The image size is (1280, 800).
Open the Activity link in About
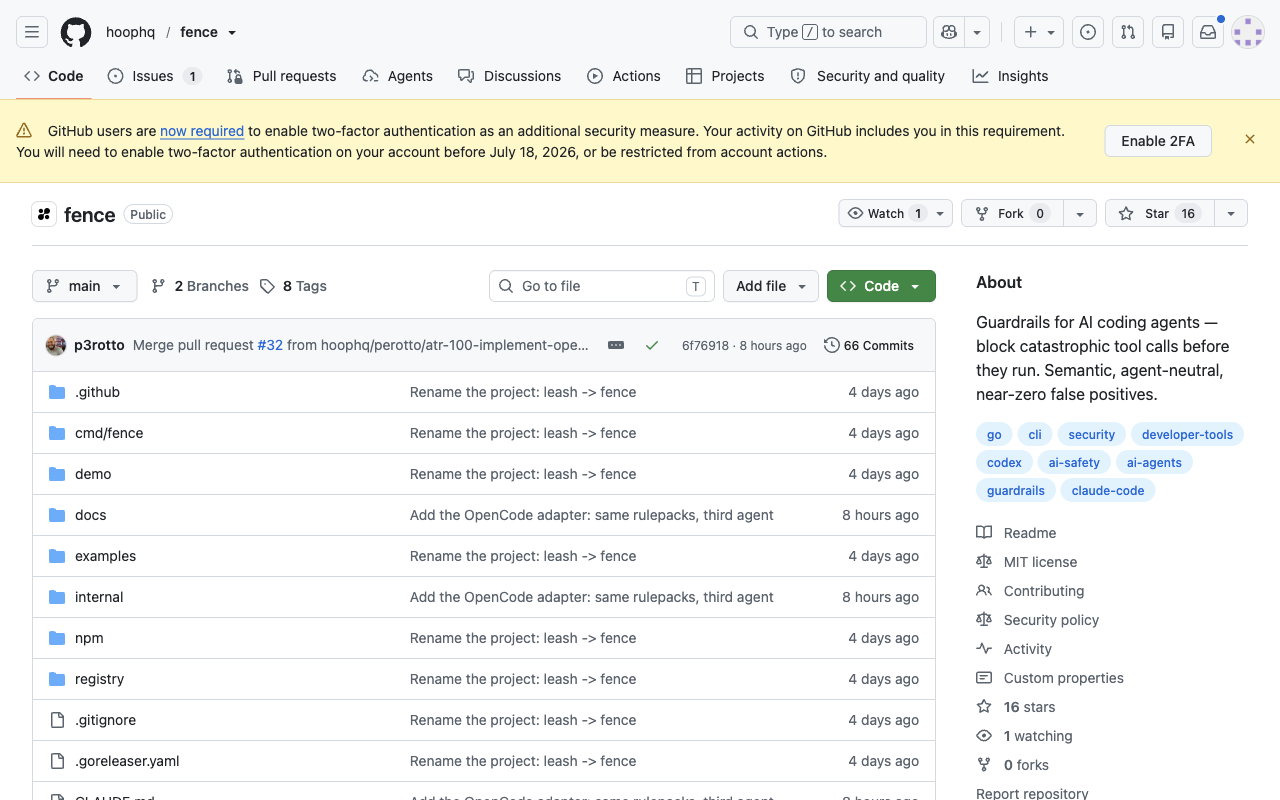tap(1027, 649)
